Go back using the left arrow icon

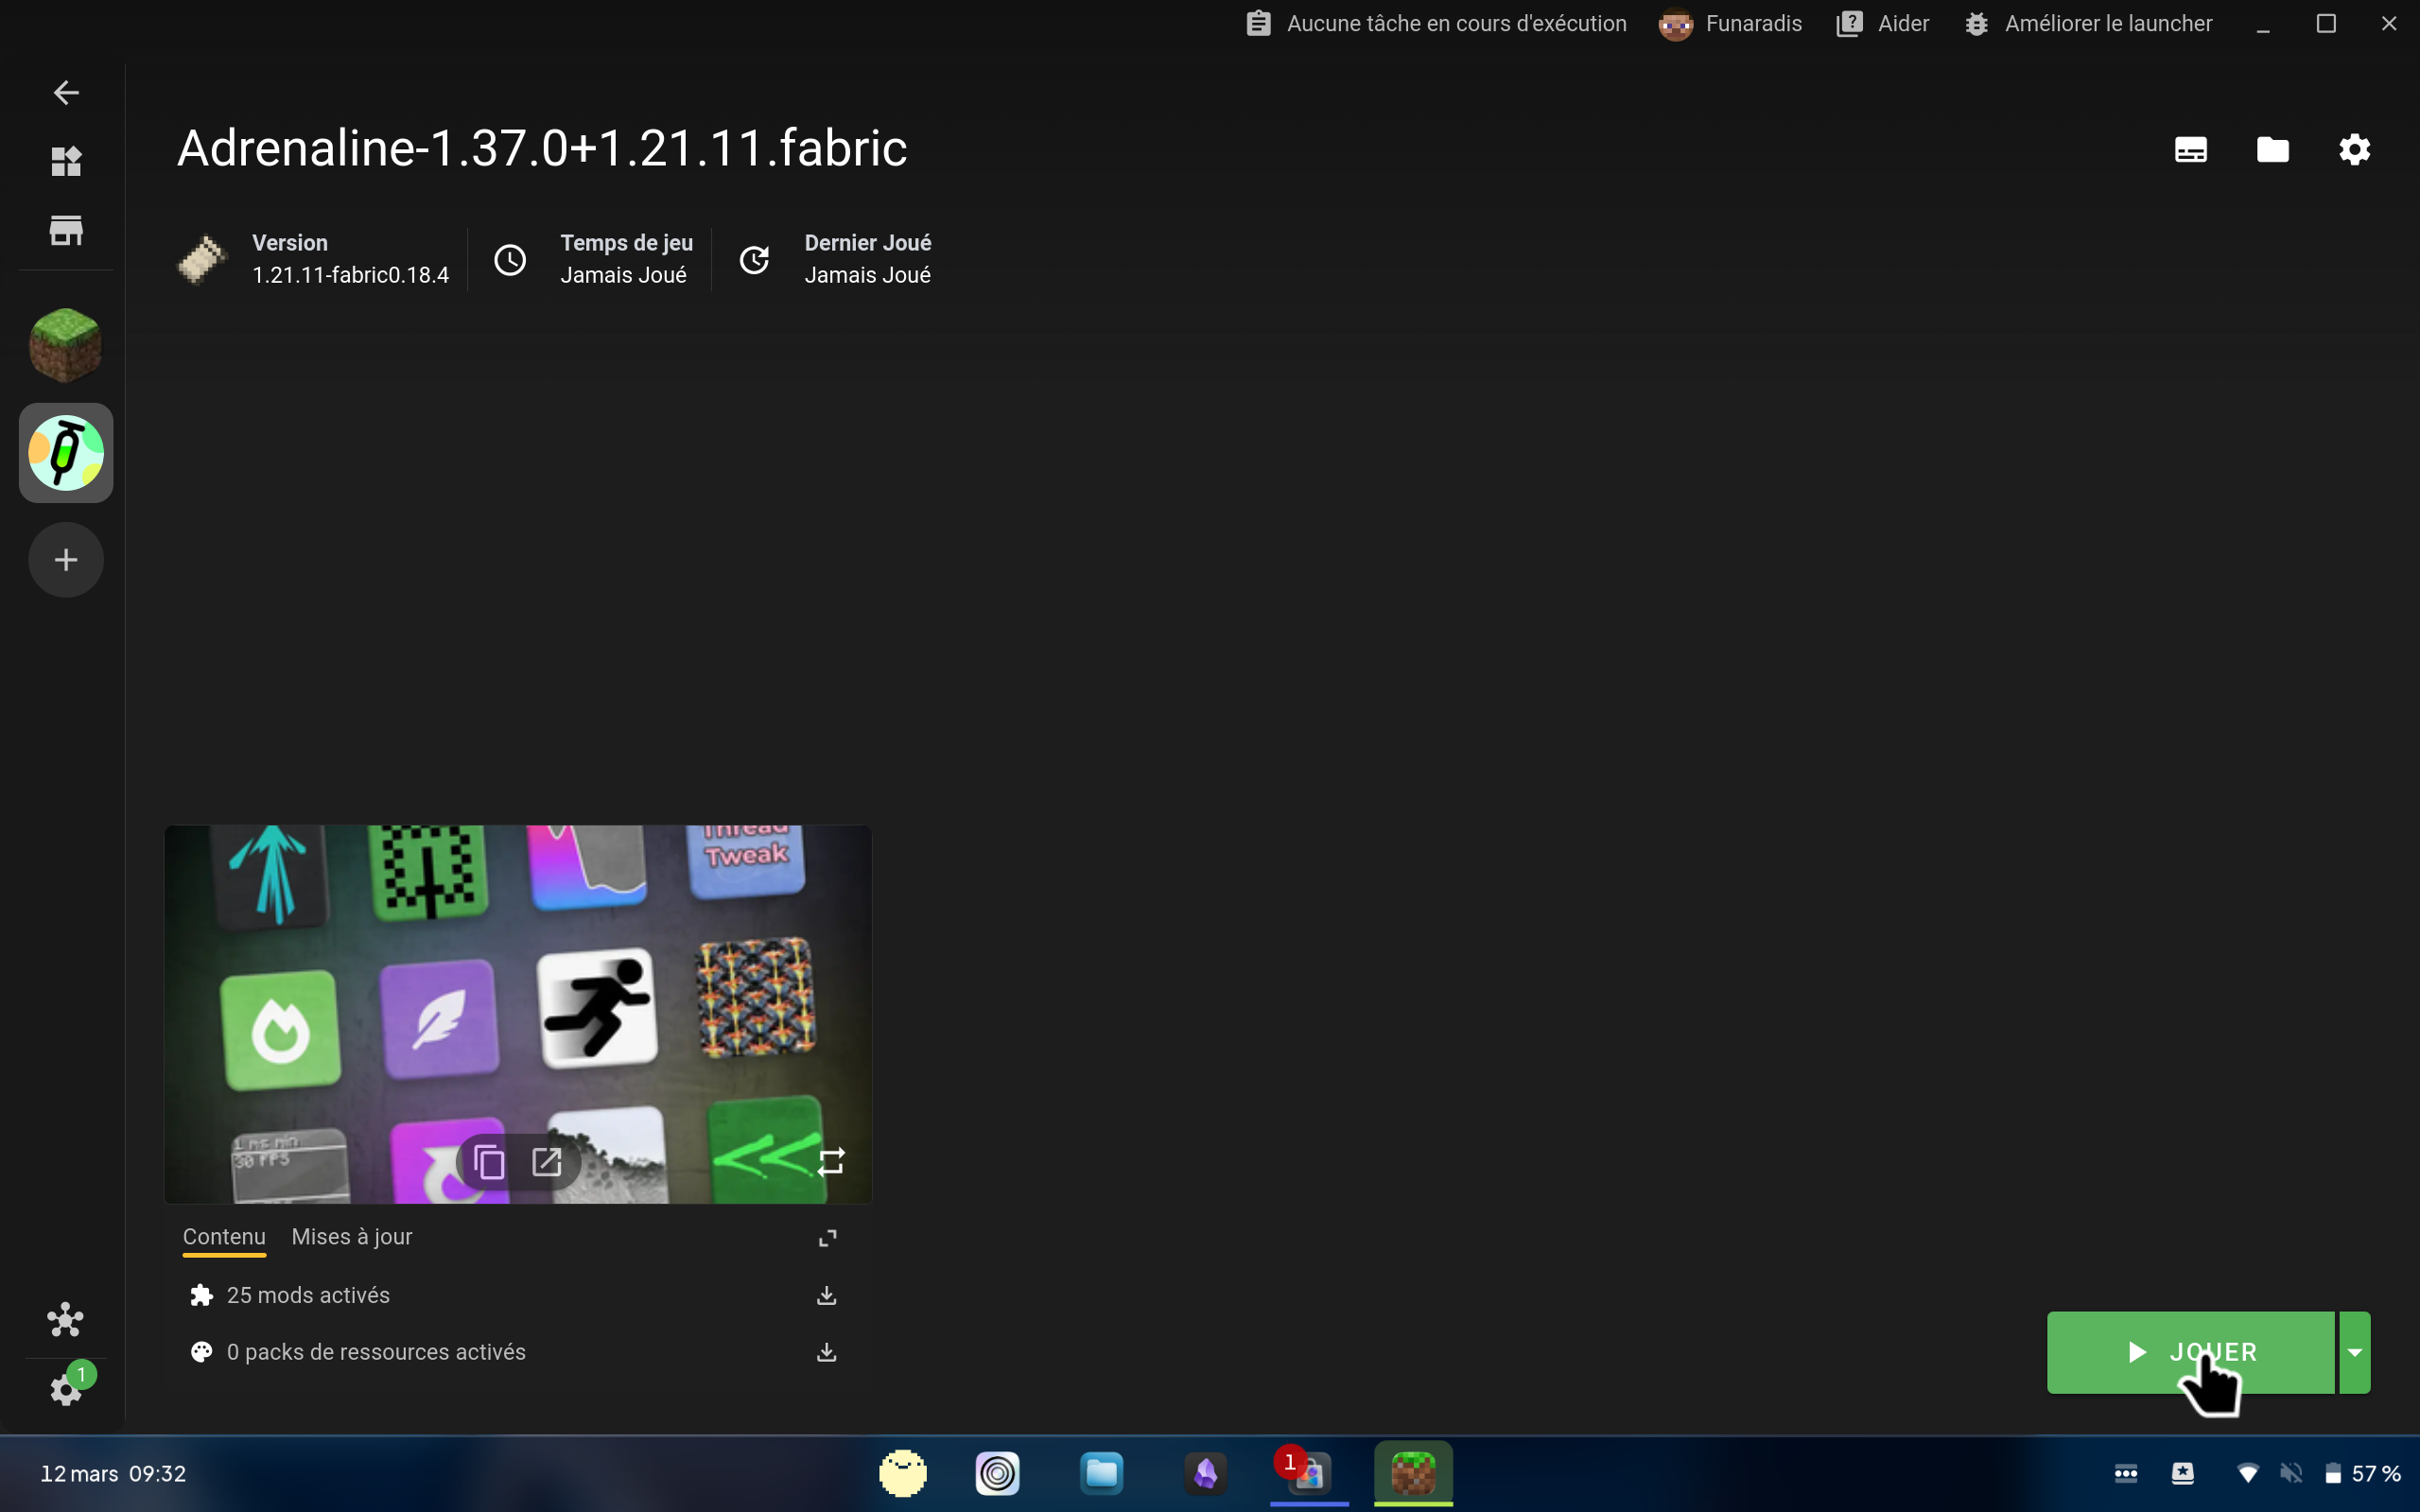point(66,92)
